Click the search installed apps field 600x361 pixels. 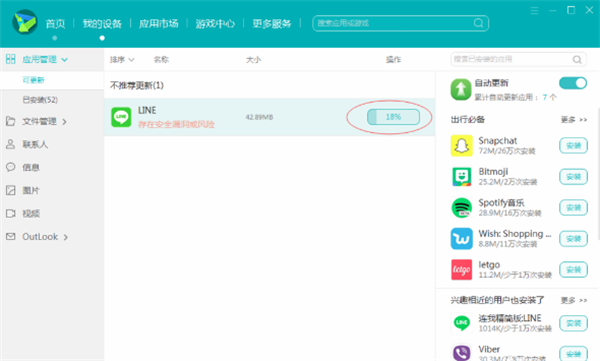(518, 59)
